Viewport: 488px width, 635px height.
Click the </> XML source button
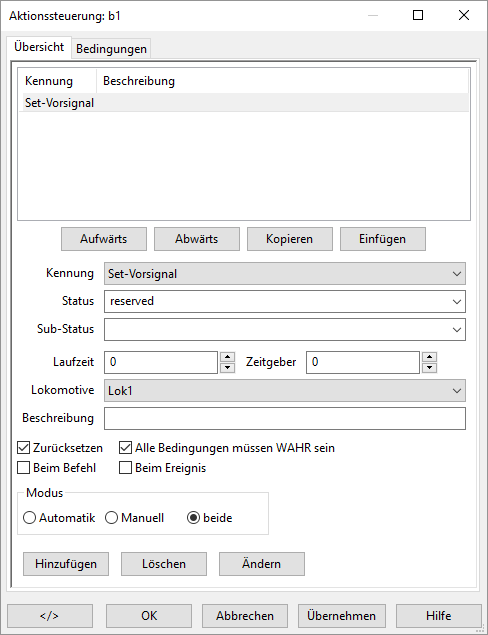50,616
